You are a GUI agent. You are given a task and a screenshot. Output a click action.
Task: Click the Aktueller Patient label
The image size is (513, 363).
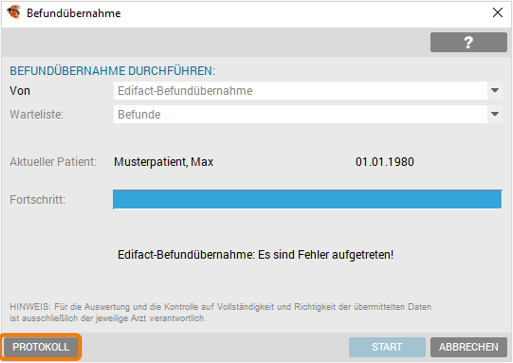click(x=53, y=162)
